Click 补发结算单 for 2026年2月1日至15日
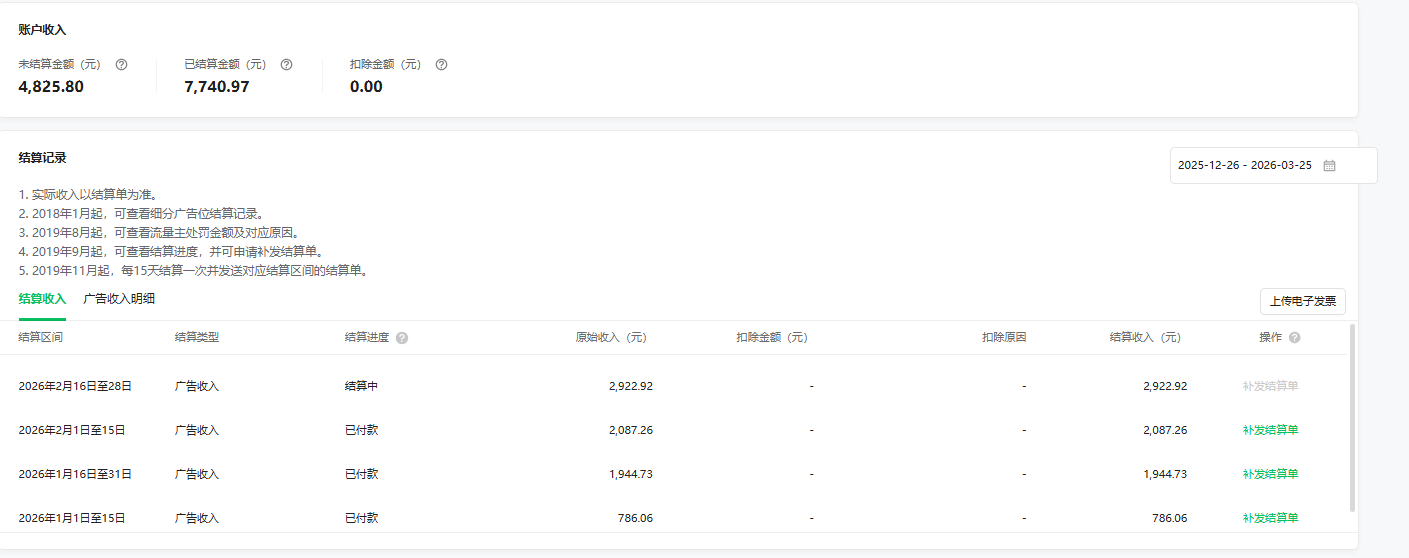This screenshot has height=558, width=1409. [x=1270, y=430]
